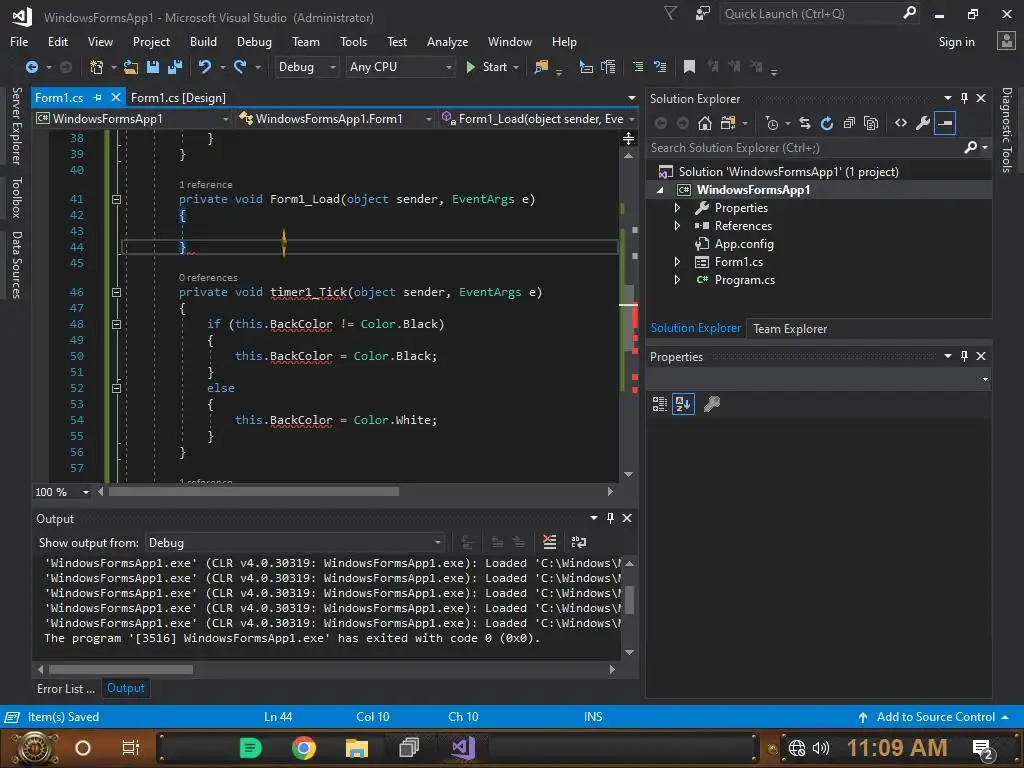Expand the Properties node in Solution Explorer
This screenshot has width=1024, height=768.
click(677, 208)
